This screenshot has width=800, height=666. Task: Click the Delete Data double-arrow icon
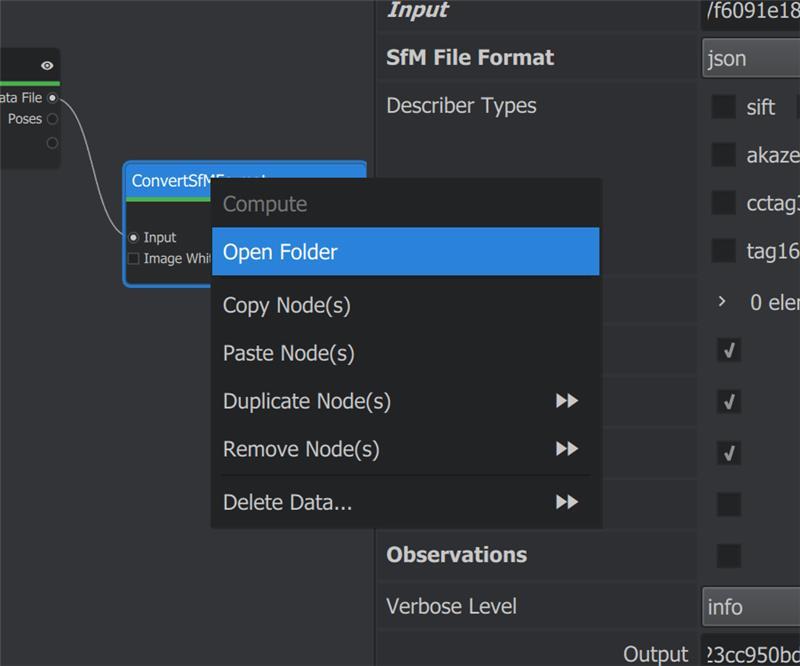point(567,503)
